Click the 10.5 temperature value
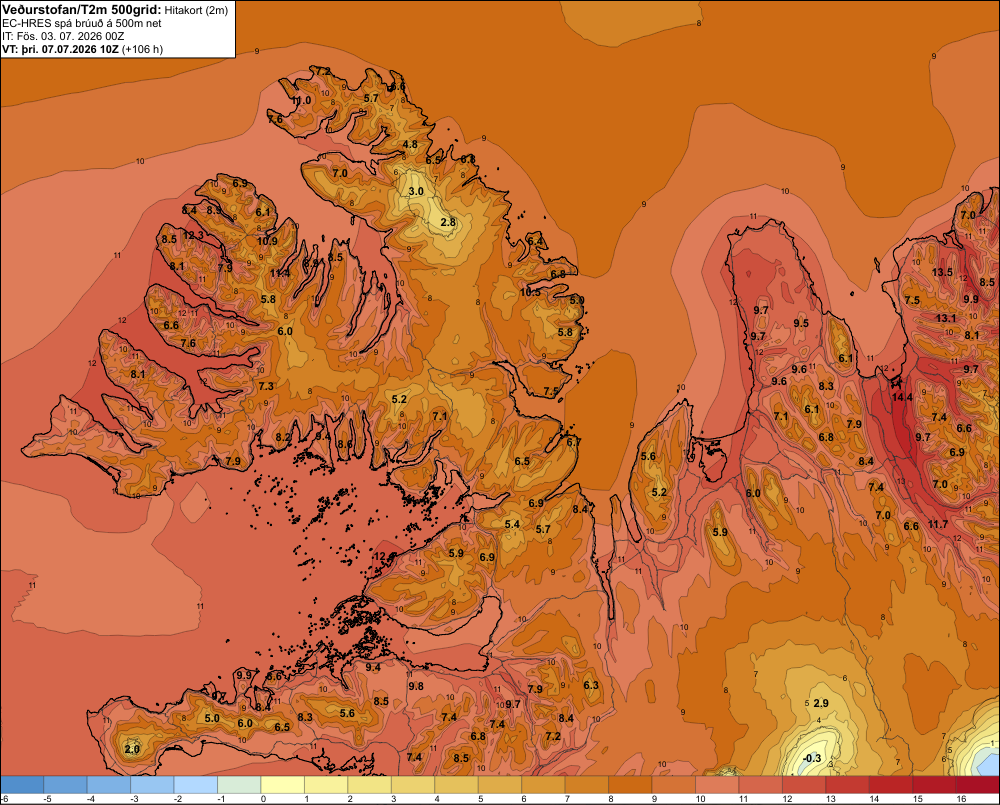Screen dimensions: 1000x805 [531, 292]
